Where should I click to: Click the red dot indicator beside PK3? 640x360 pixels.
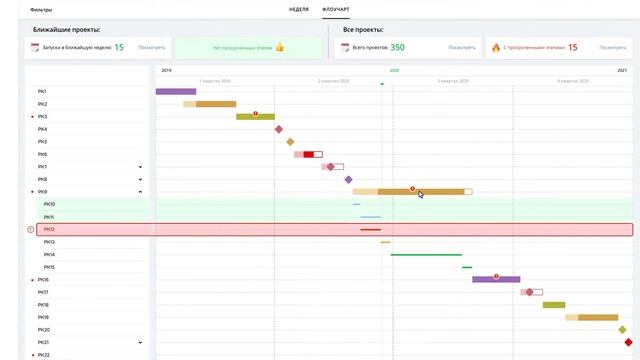[33, 117]
